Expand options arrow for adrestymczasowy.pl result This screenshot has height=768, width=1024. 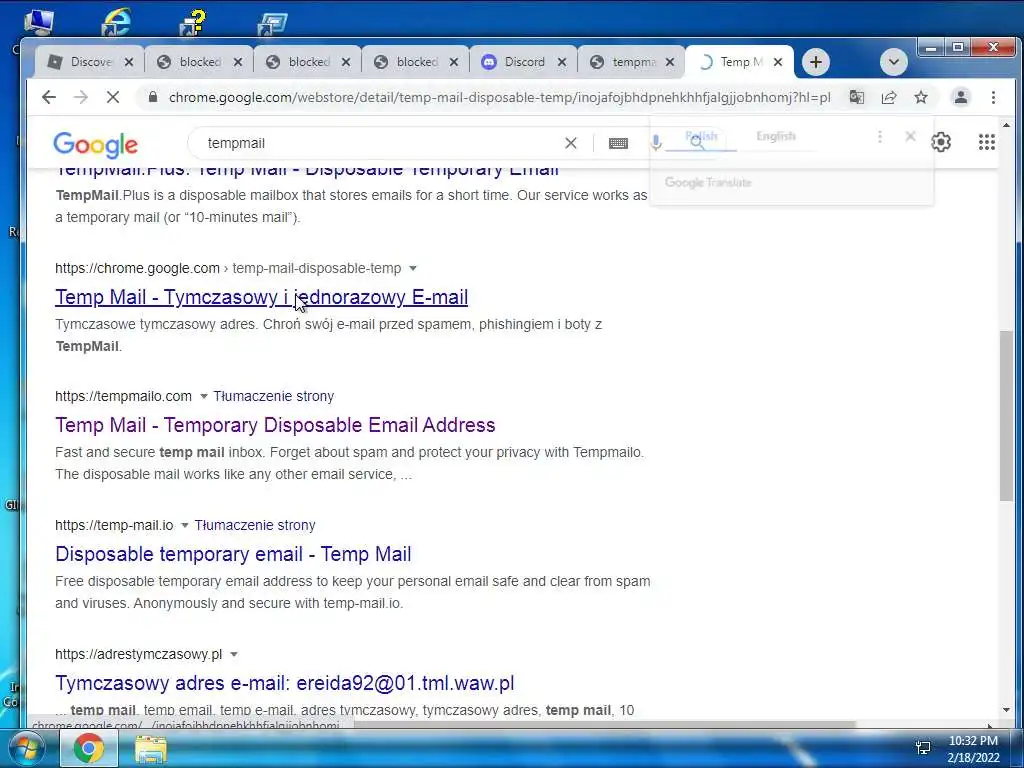tap(234, 654)
